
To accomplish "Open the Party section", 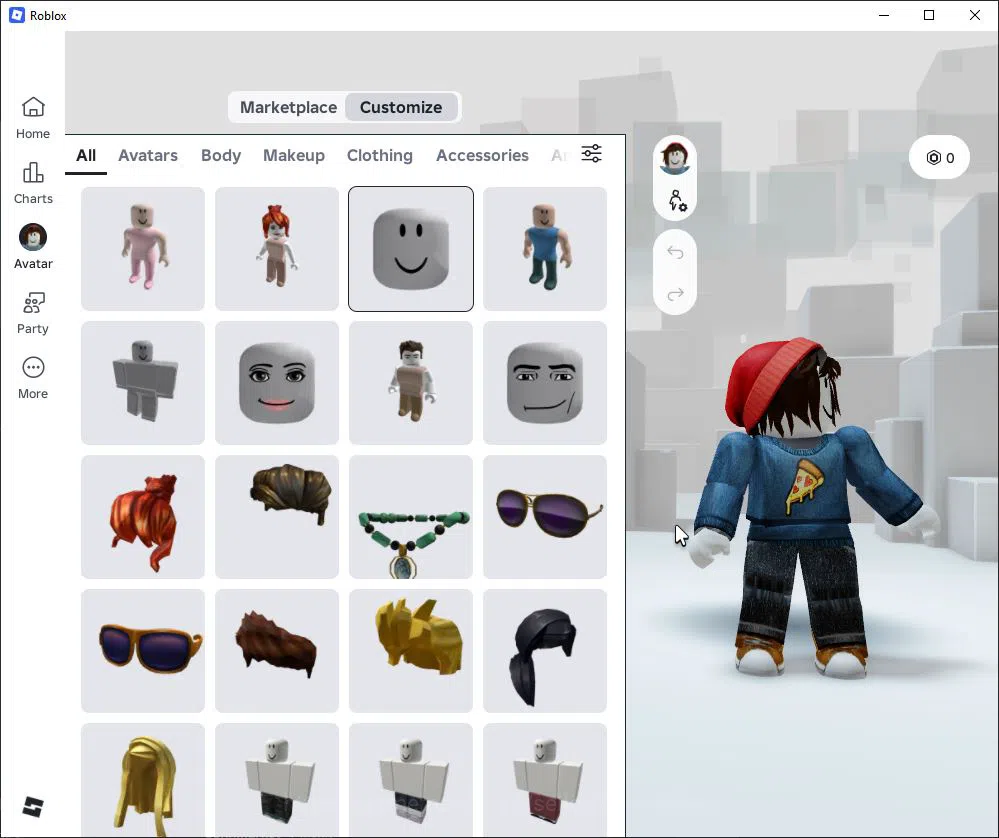I will 32,313.
